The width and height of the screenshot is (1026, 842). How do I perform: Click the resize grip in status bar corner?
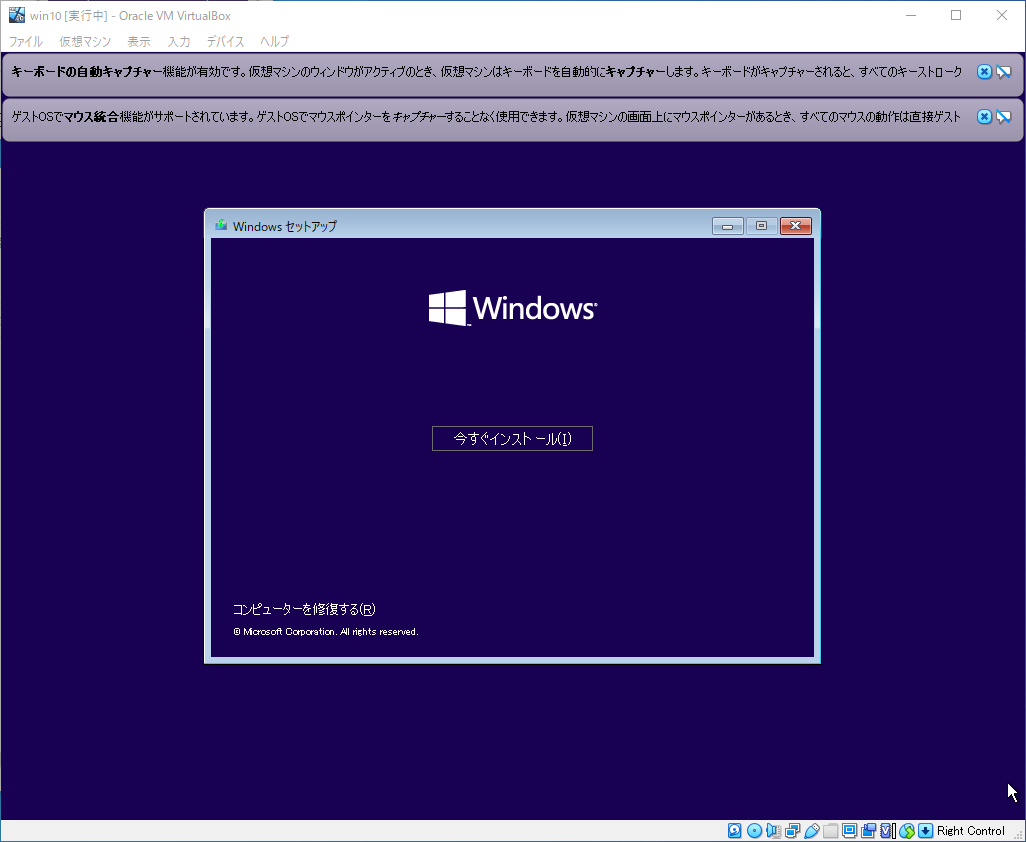(1018, 835)
